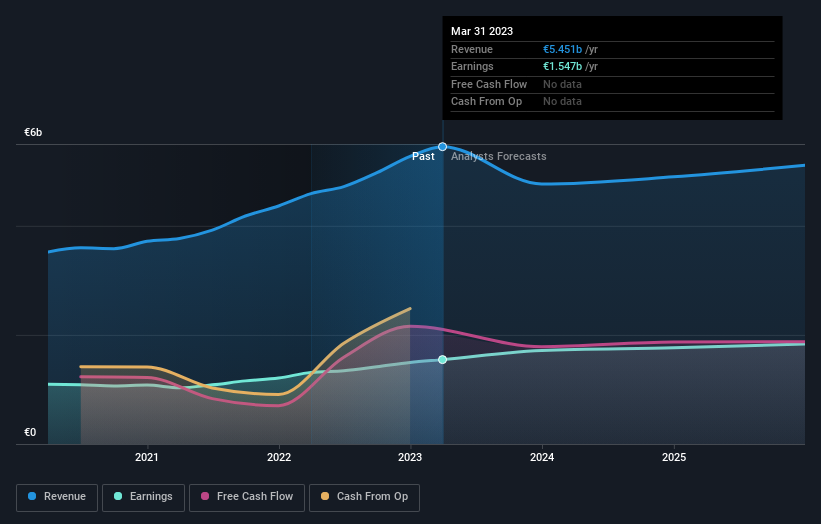Click the Past label on chart

pyautogui.click(x=423, y=157)
